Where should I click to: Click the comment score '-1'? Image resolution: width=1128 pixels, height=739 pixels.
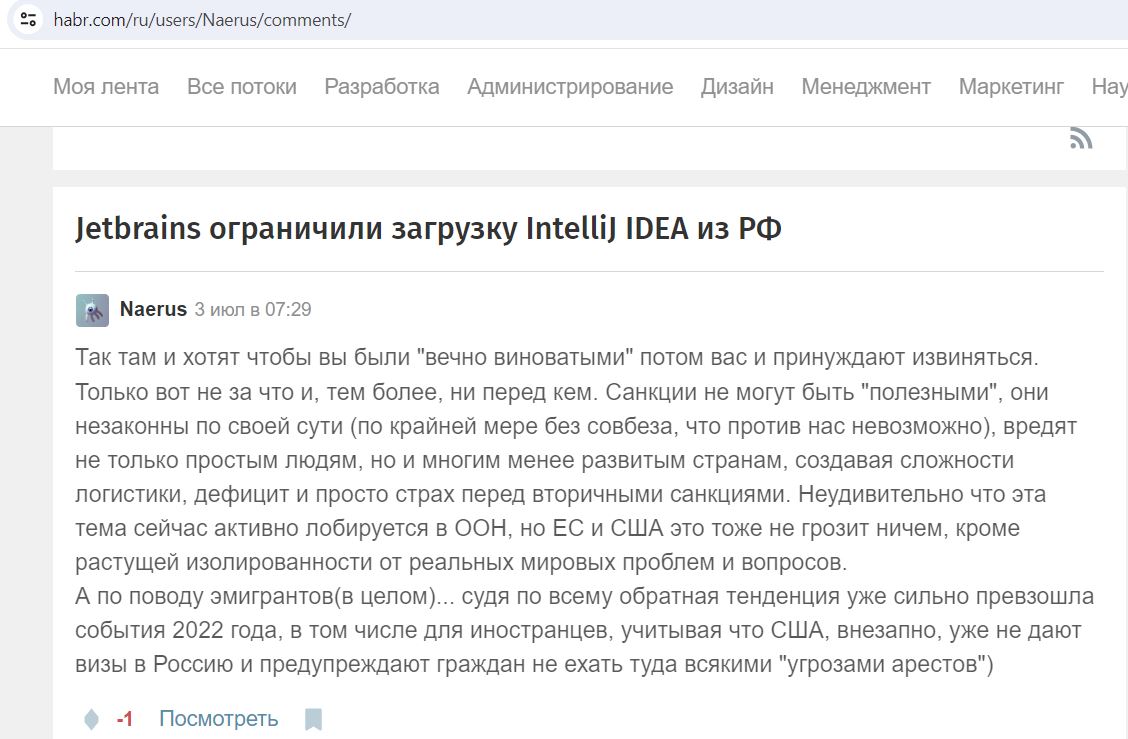124,719
